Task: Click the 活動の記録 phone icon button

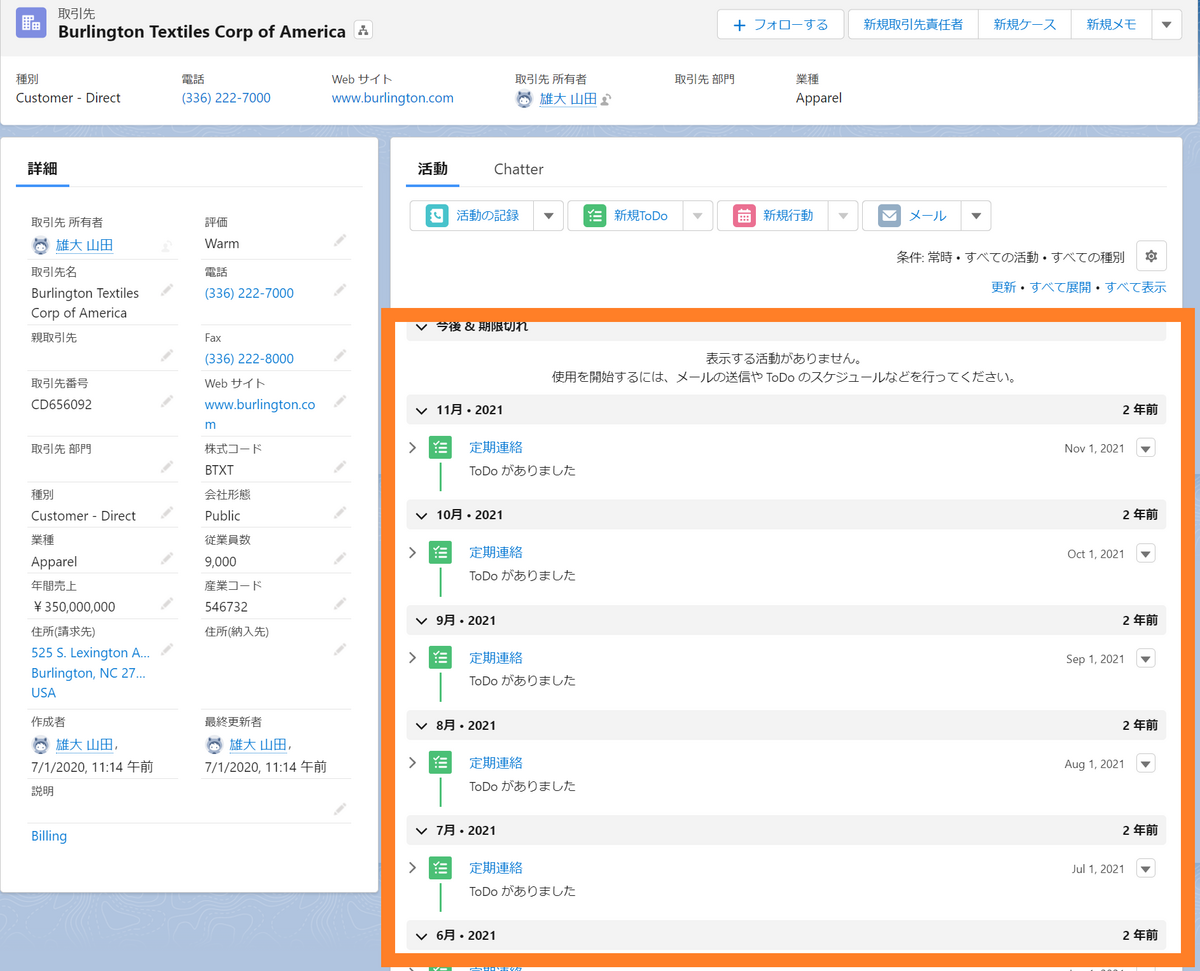Action: [437, 216]
